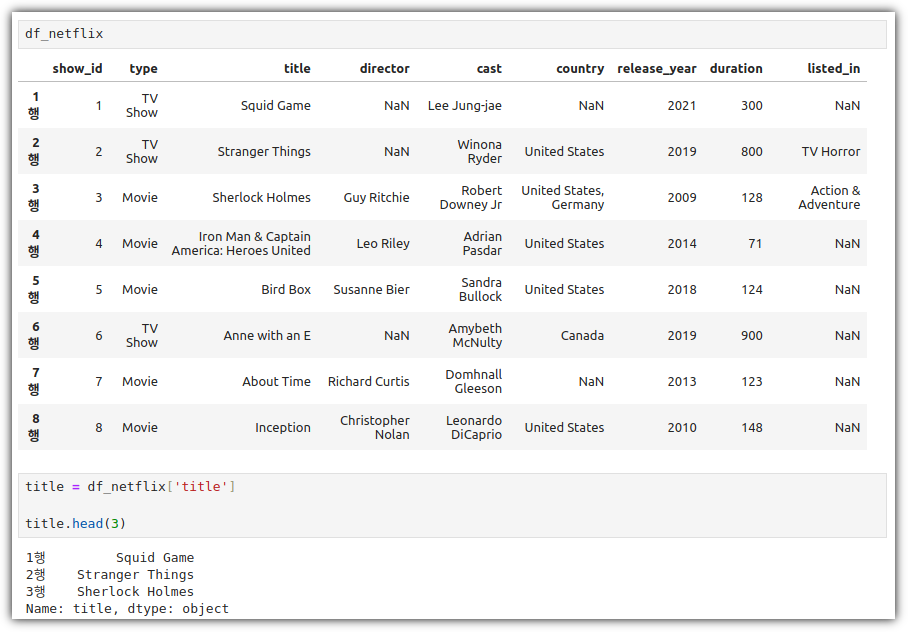
Task: Click cast cell 'Robert Downey Jr'
Action: click(471, 198)
